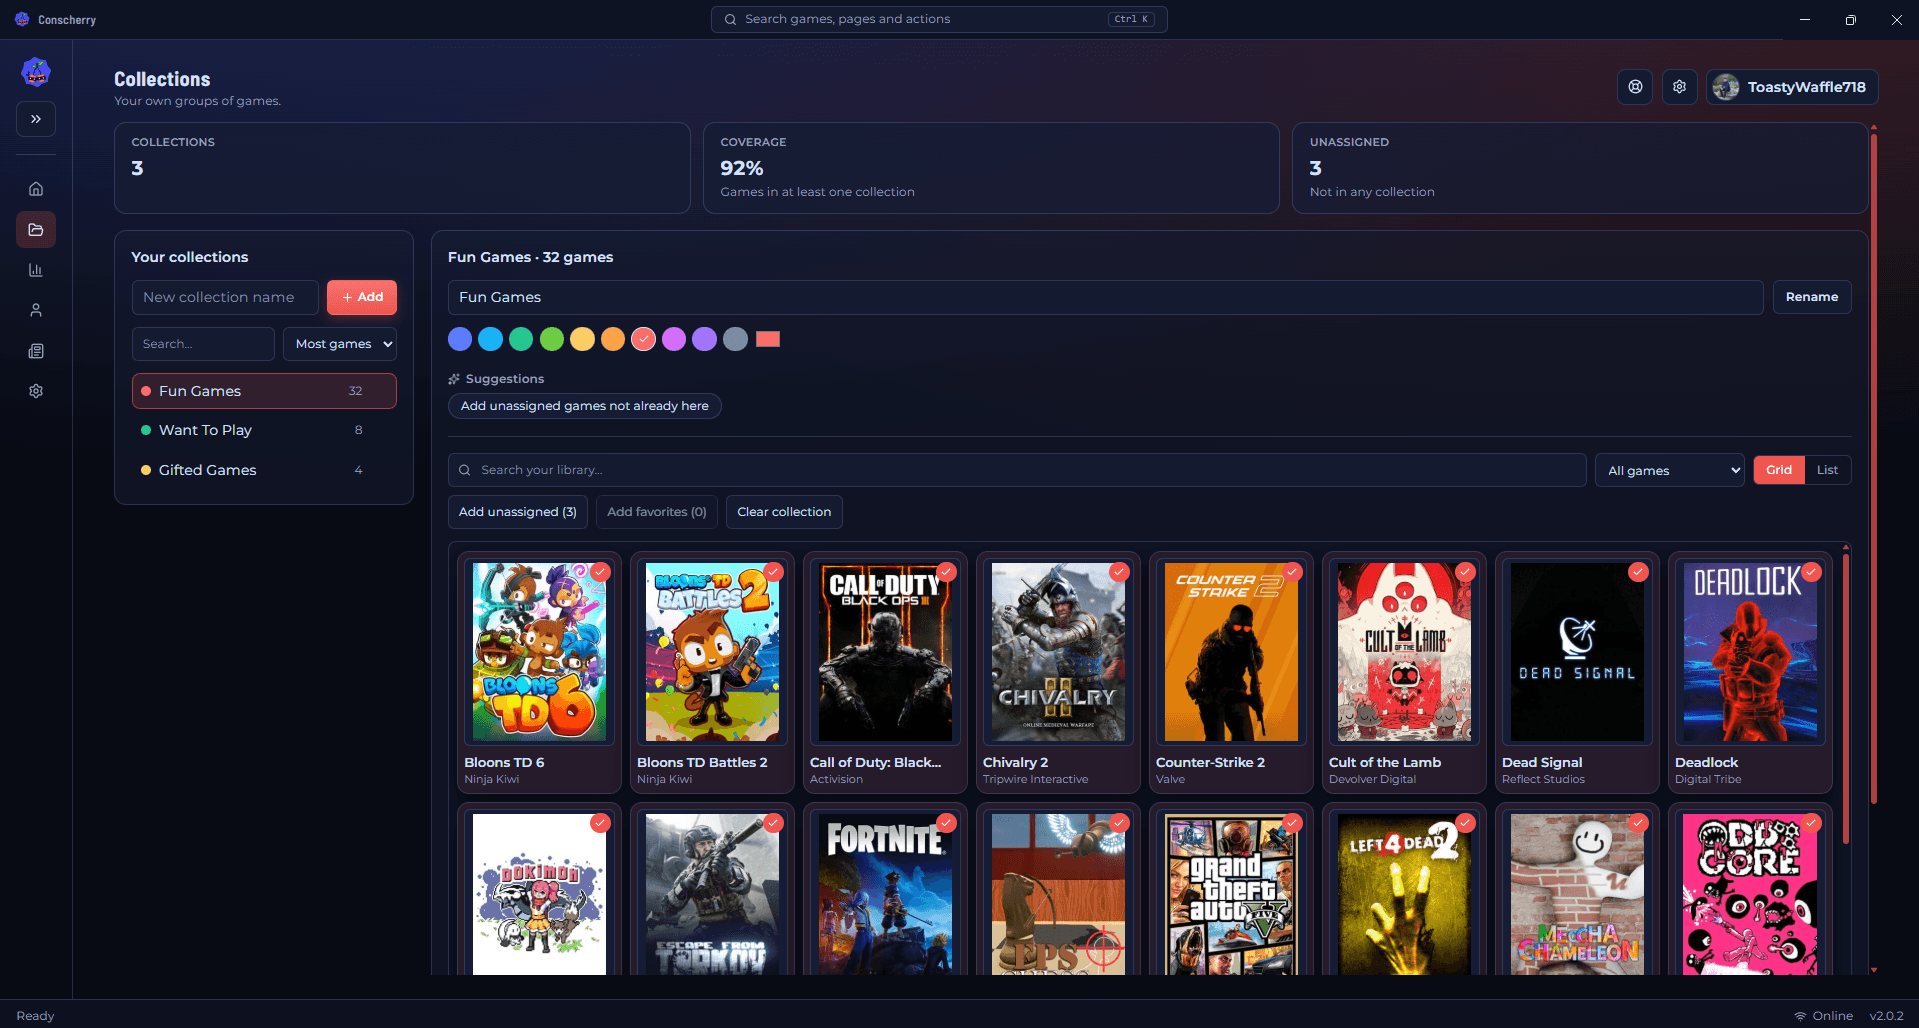Click the Online wifi status icon
The height and width of the screenshot is (1028, 1919).
1801,1015
